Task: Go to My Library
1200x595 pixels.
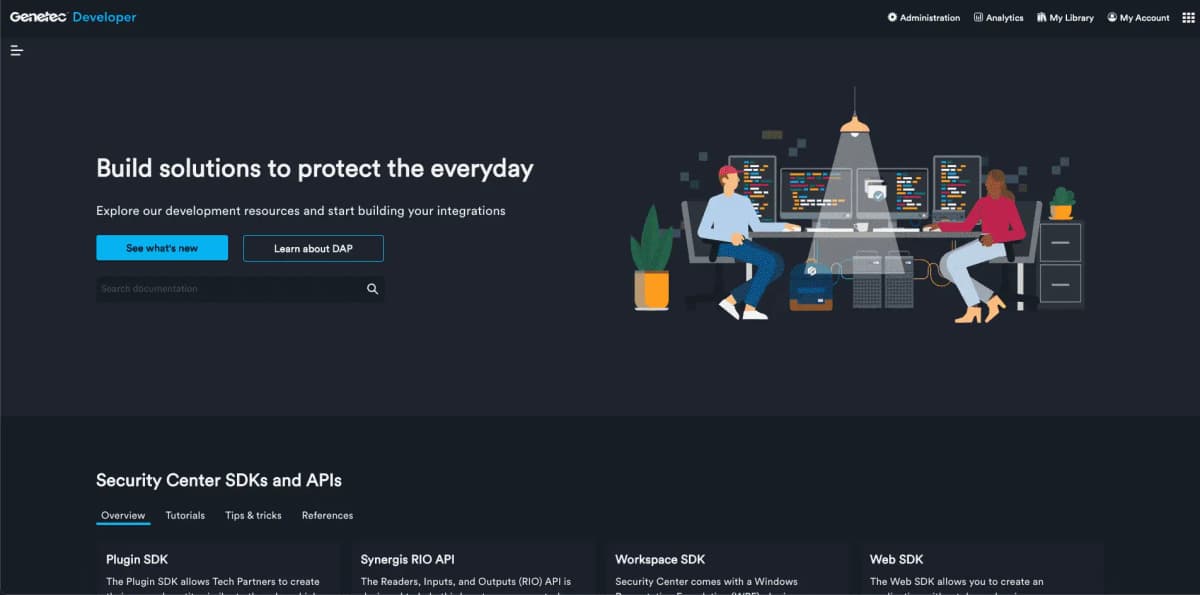Action: tap(1065, 18)
